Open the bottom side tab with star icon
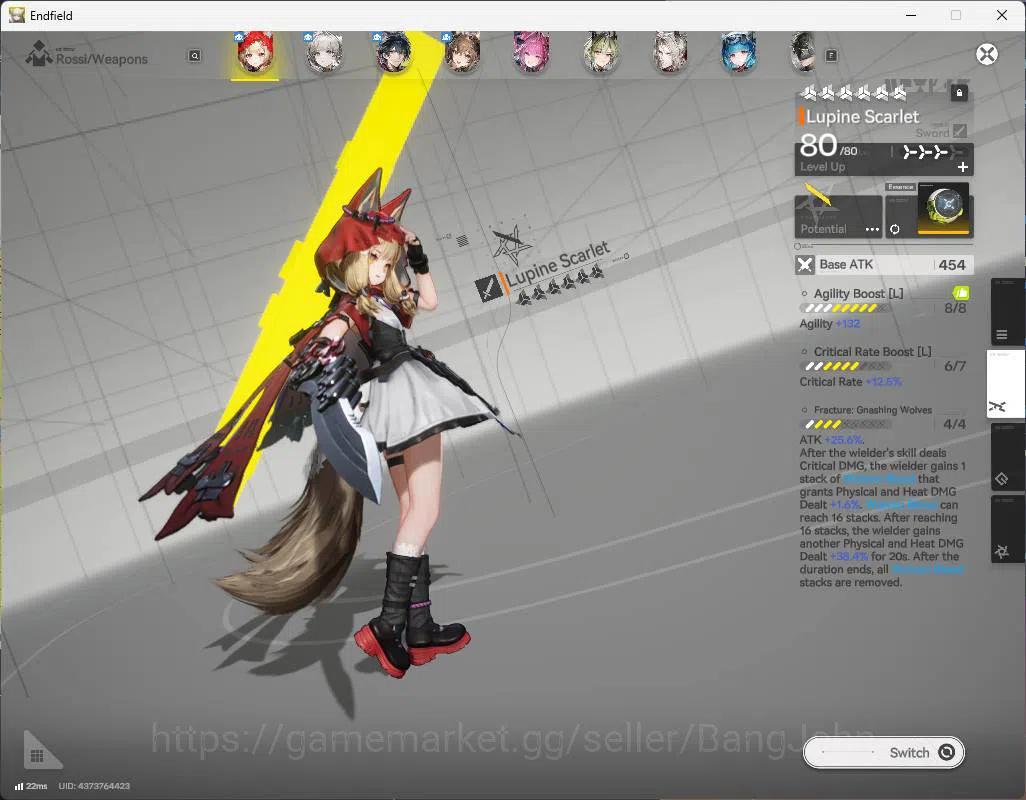The image size is (1026, 800). 1006,529
